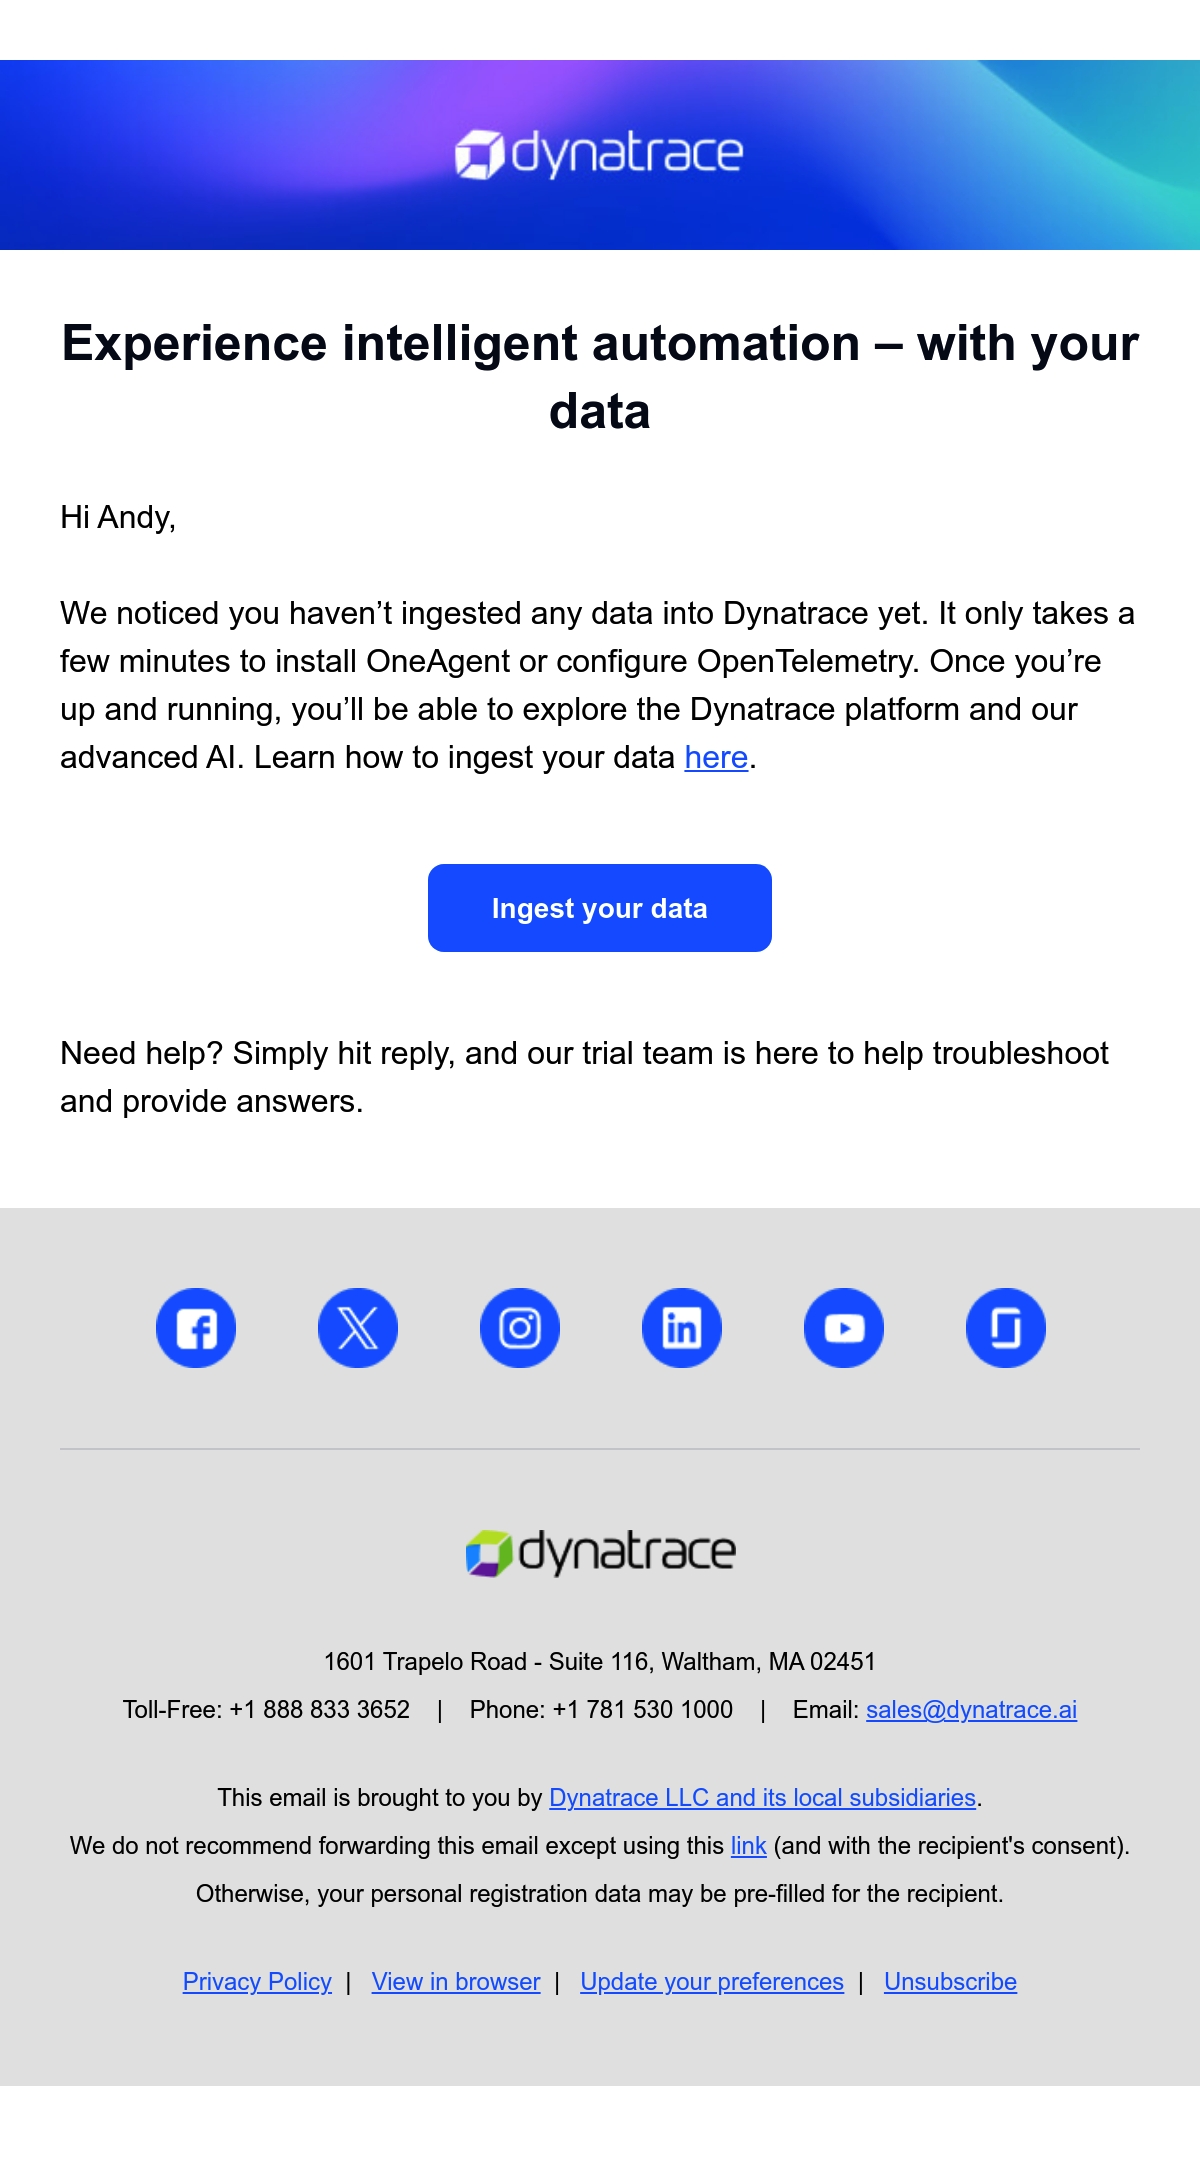Image resolution: width=1200 pixels, height=2160 pixels.
Task: Open the YouTube social icon
Action: coord(844,1328)
